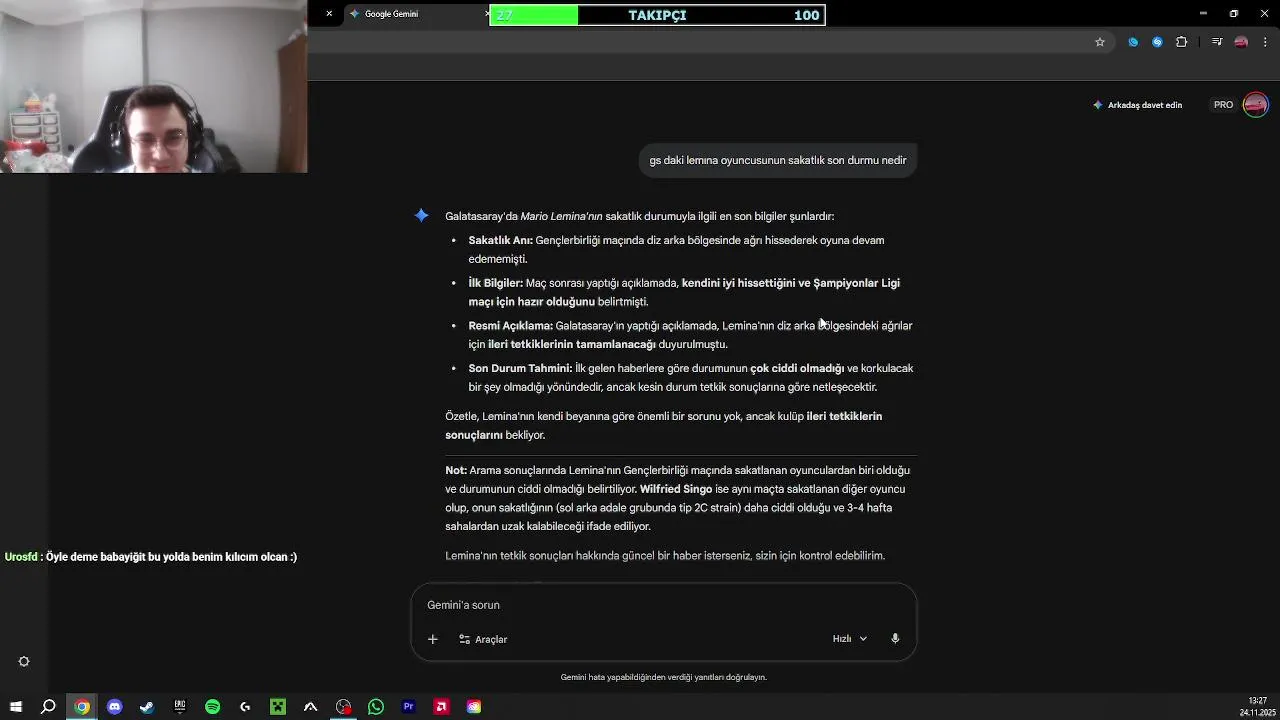Click the brightness gear icon at lower left
This screenshot has height=720, width=1280.
(24, 661)
